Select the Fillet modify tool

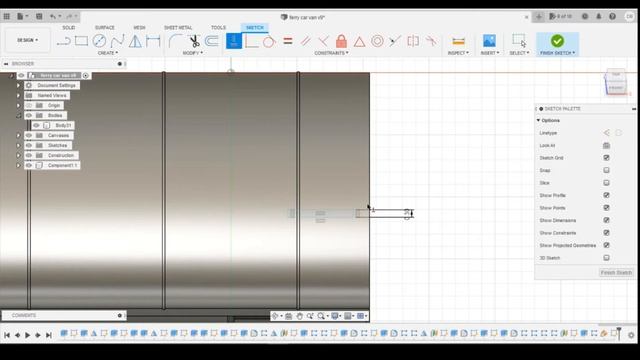pos(176,41)
